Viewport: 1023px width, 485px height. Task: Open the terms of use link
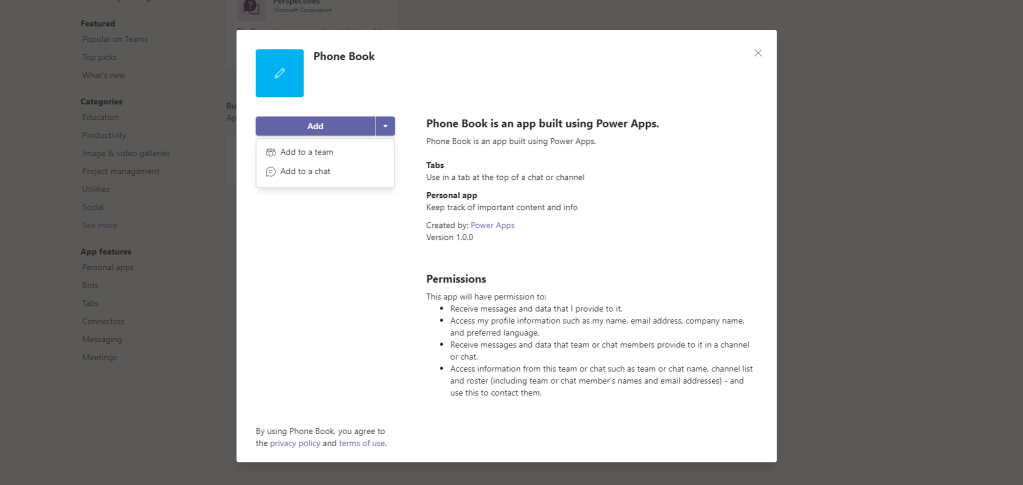pyautogui.click(x=362, y=442)
